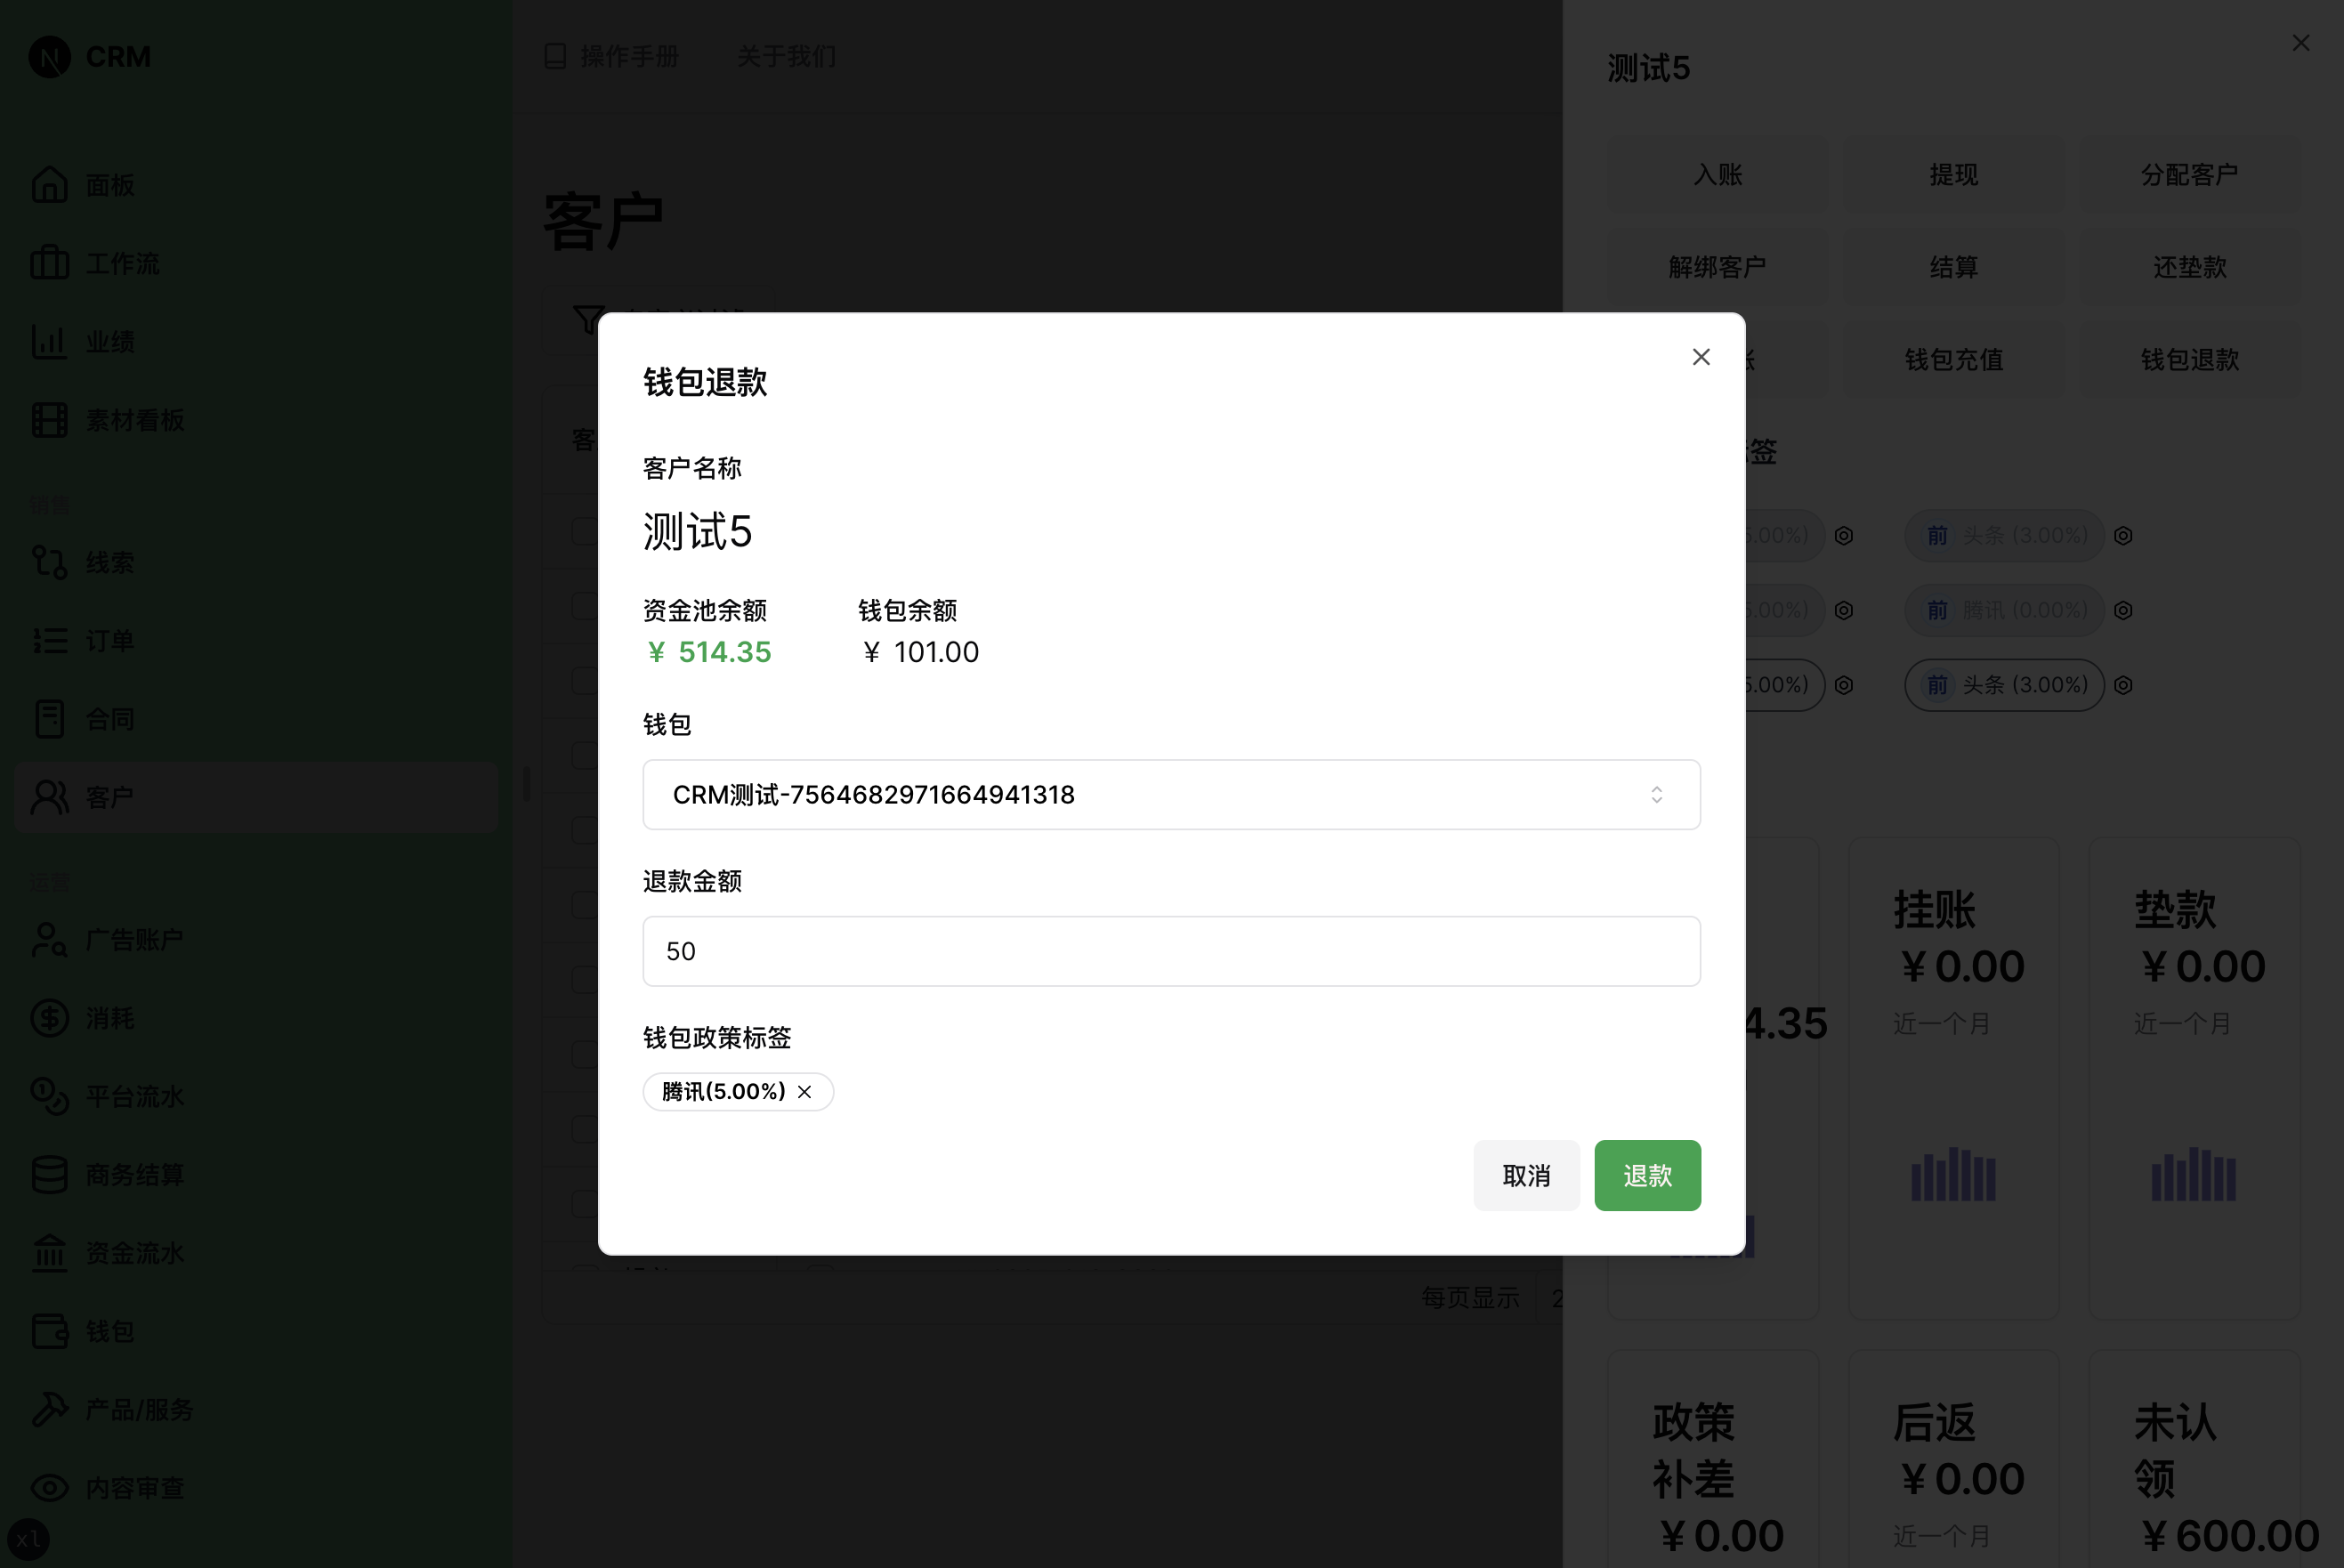Open the wallet dropdown CRM测试-7564682971664941318
Screen dimensions: 2344x1568
point(1170,794)
